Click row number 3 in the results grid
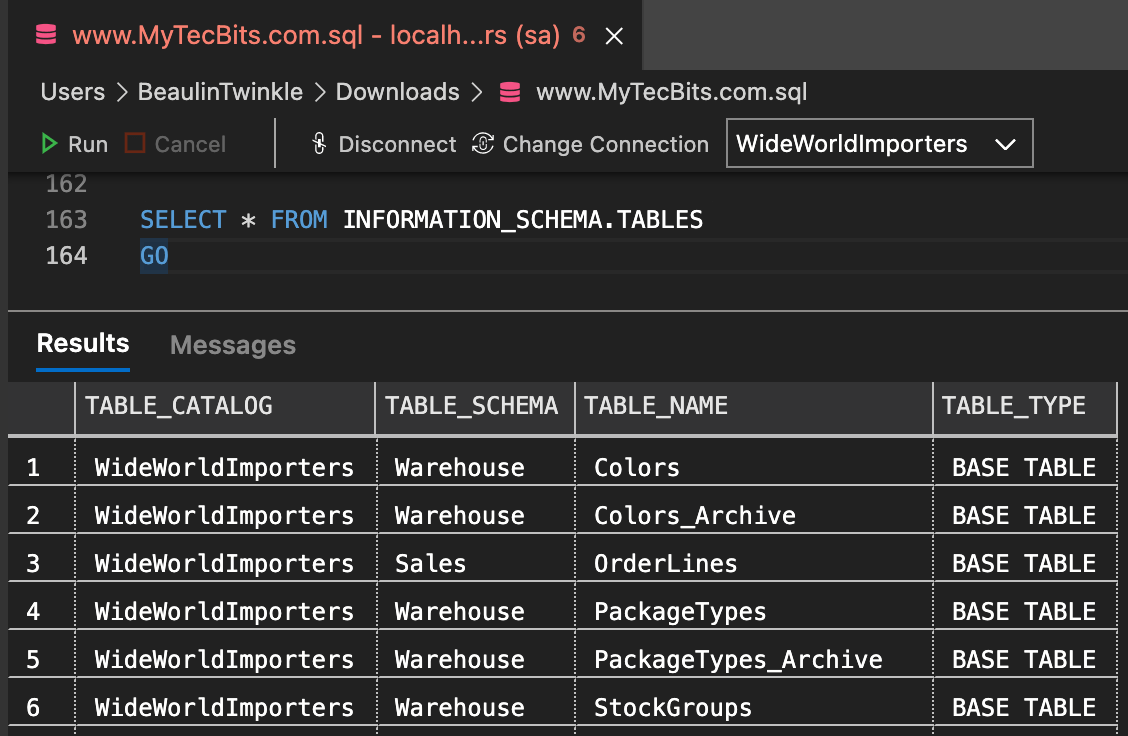 (41, 563)
